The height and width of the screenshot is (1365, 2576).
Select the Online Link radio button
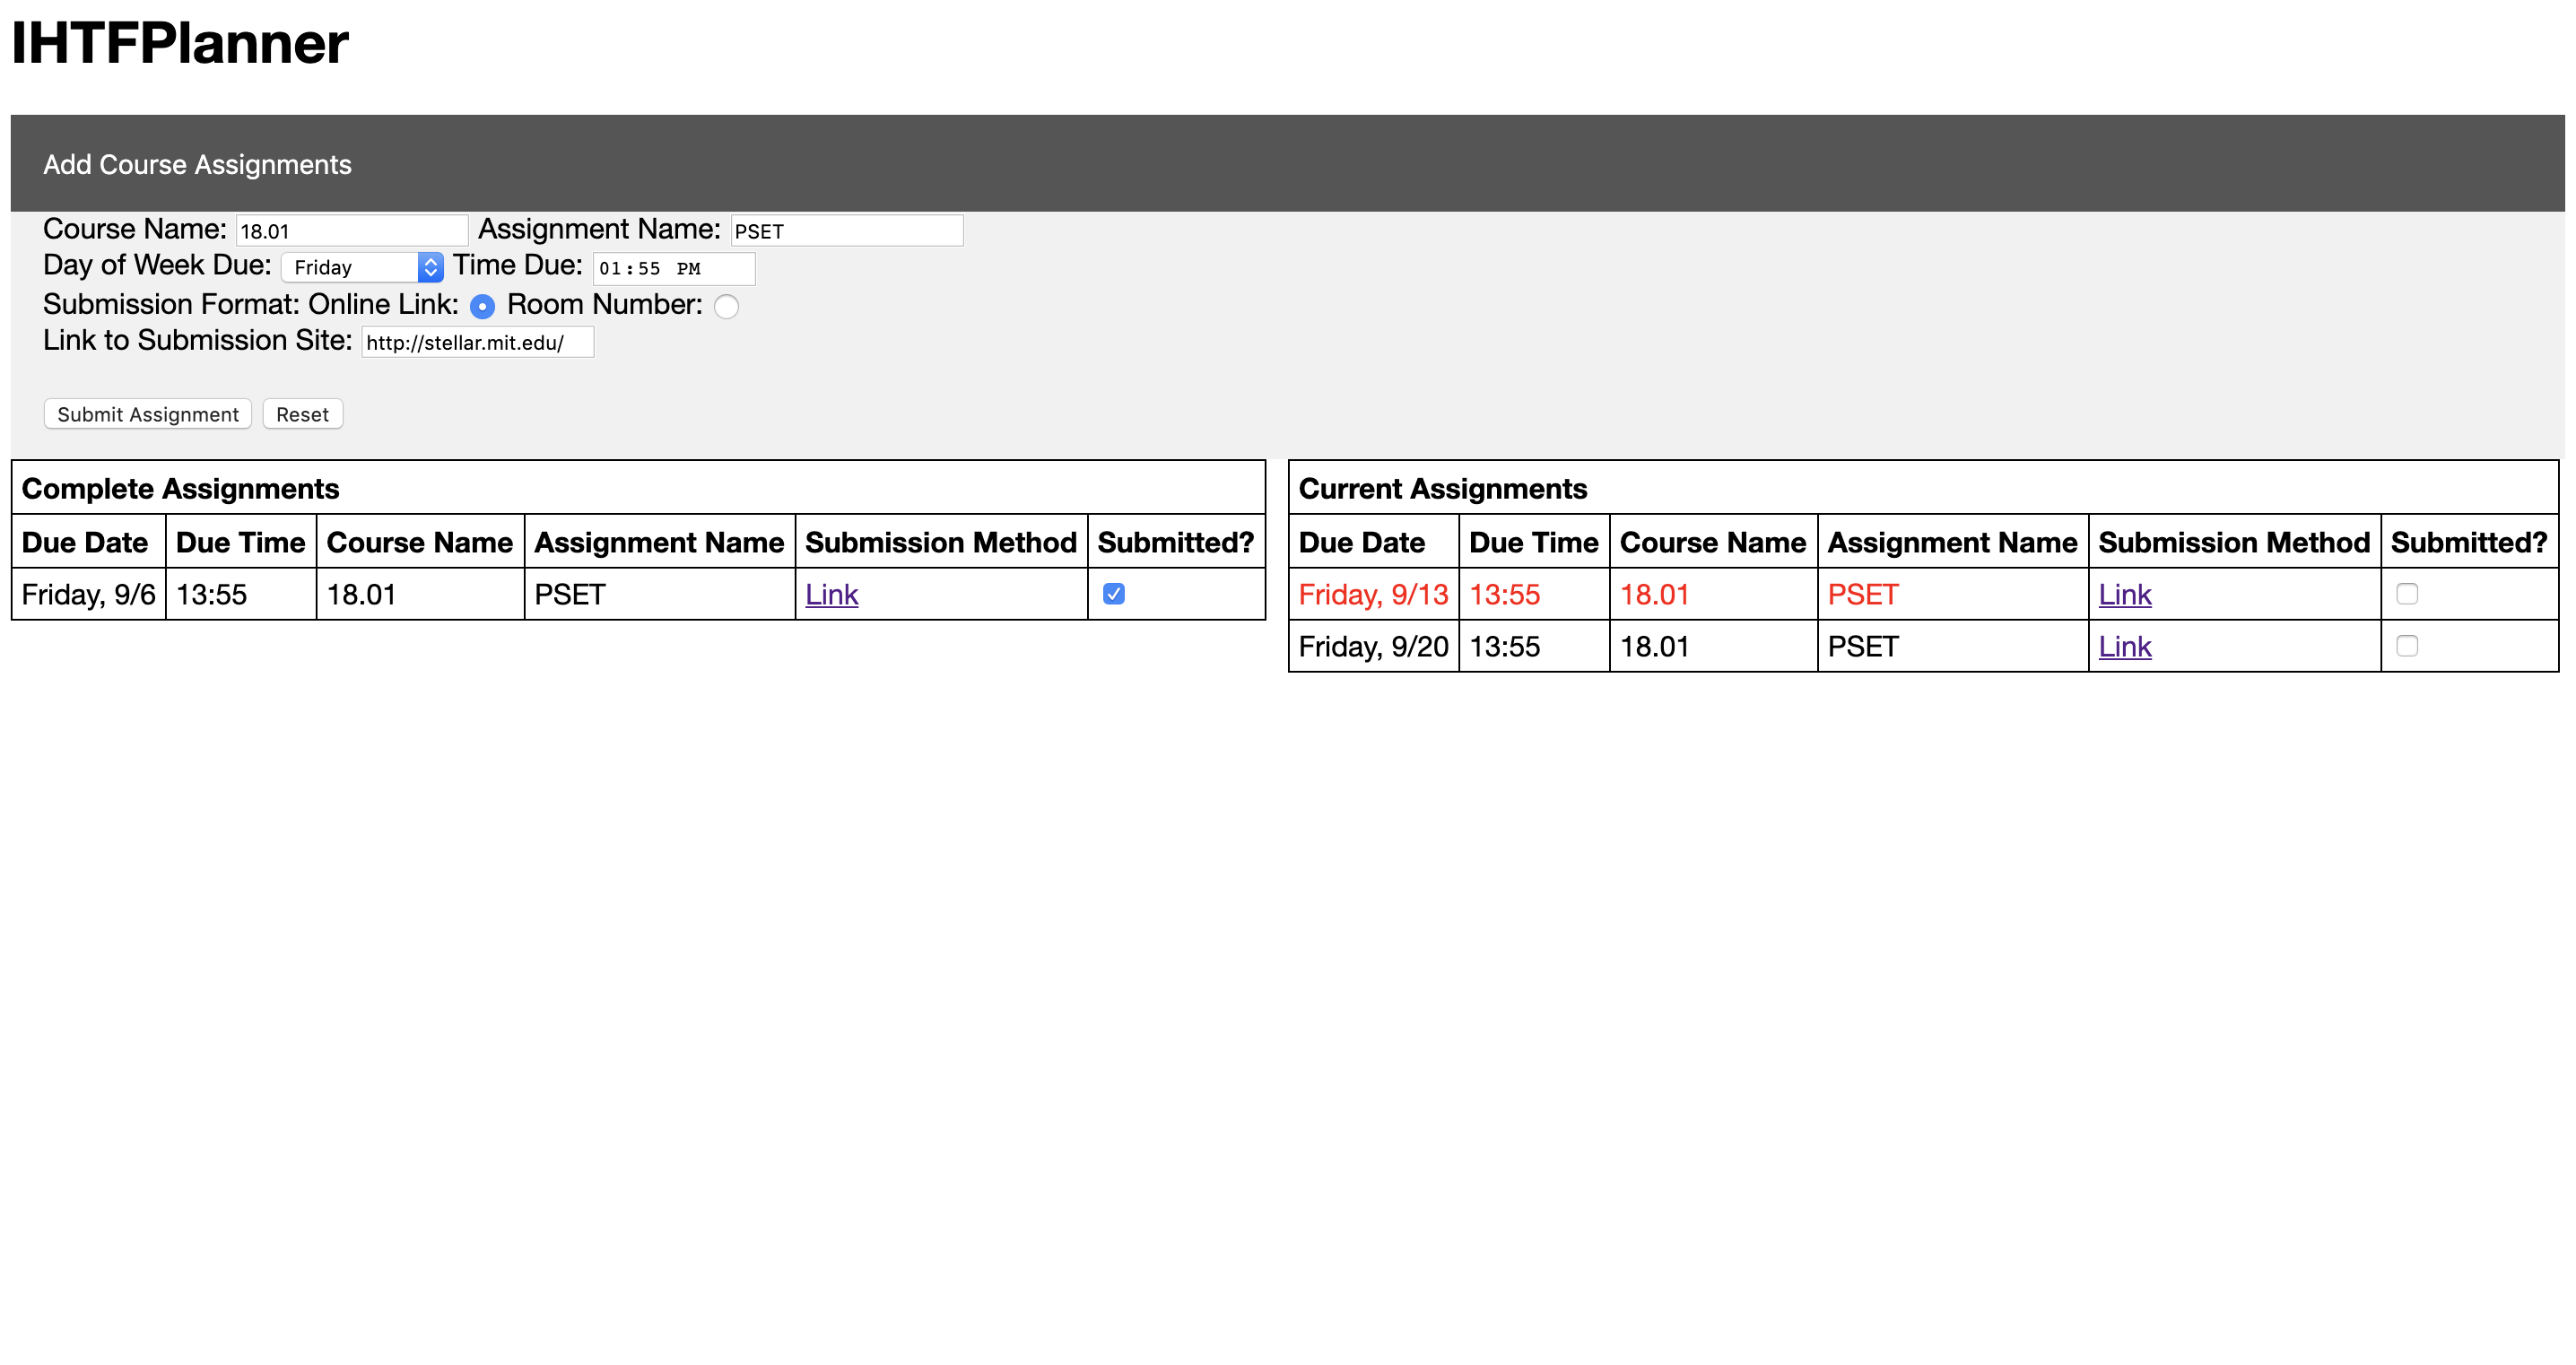tap(482, 307)
